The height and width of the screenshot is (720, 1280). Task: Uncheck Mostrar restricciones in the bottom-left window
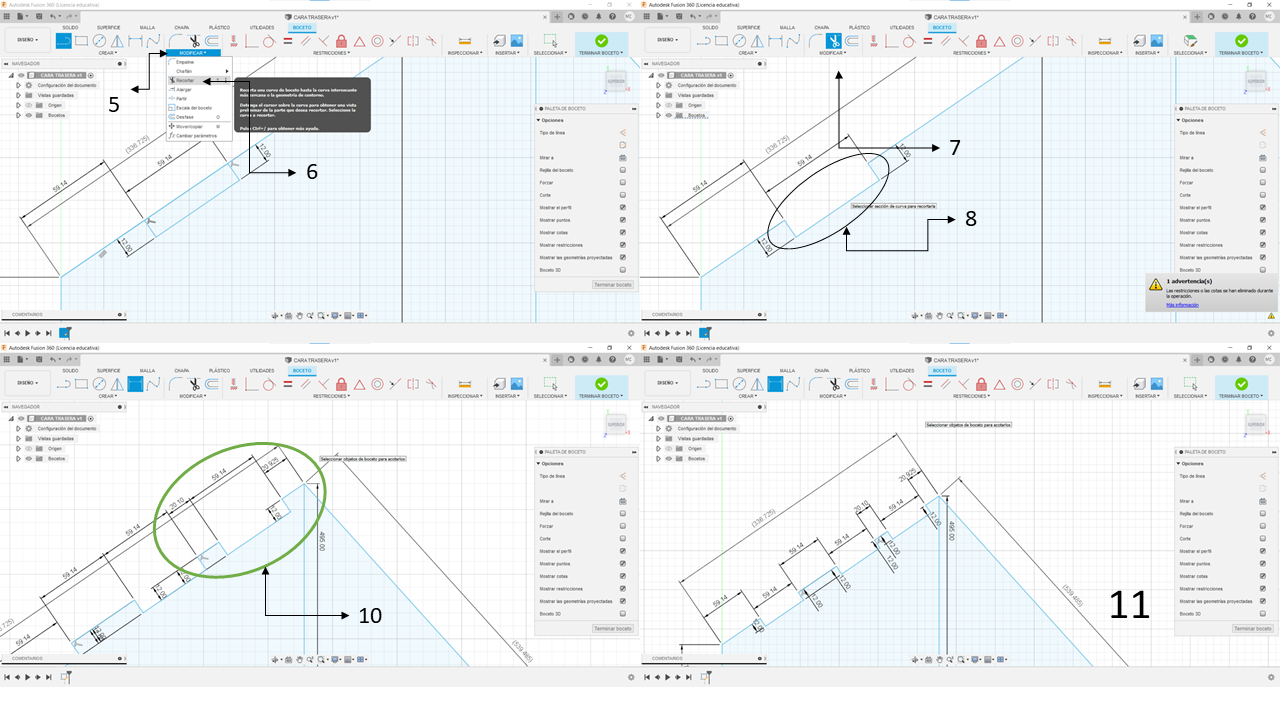622,589
